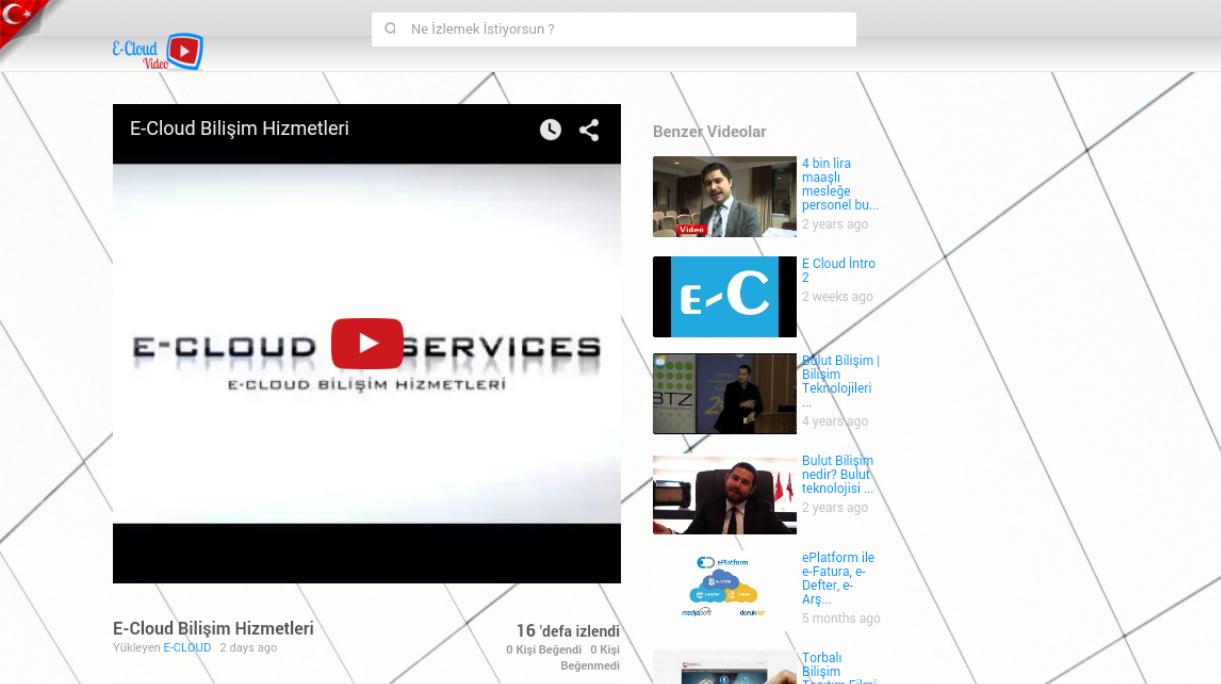Open 'Bulut Bilişim | Bilişim Teknolojileri' link
The height and width of the screenshot is (684, 1221).
pyautogui.click(x=840, y=381)
